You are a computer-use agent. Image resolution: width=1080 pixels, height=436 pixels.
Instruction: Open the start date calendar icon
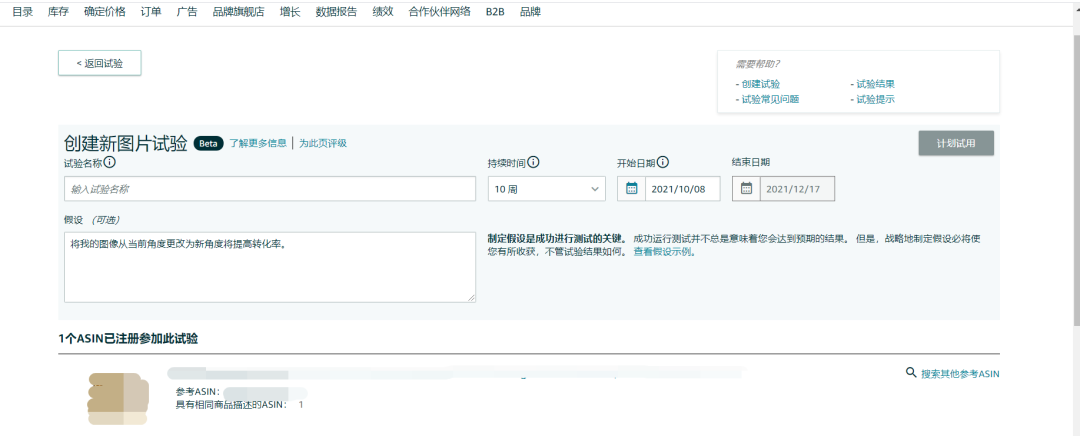[632, 189]
